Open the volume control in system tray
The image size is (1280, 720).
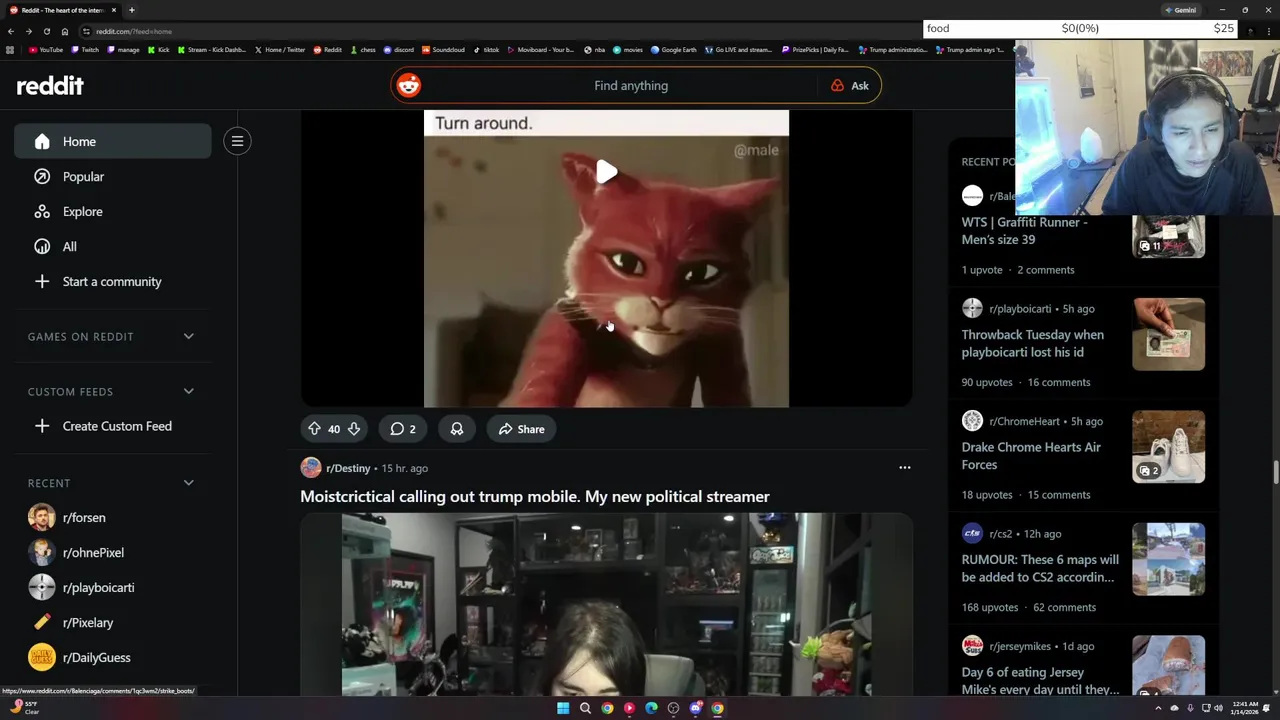pos(1218,708)
